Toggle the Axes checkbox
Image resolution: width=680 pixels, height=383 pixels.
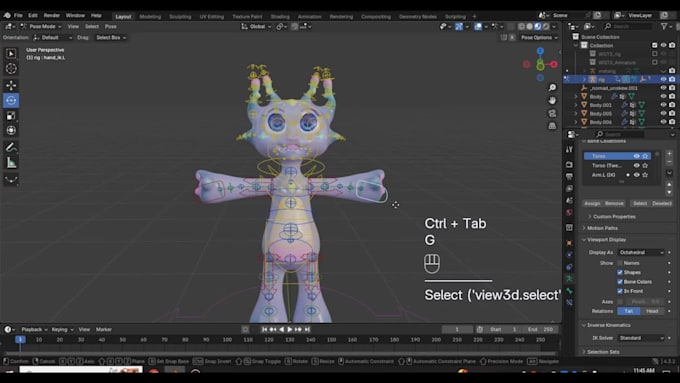pos(620,301)
